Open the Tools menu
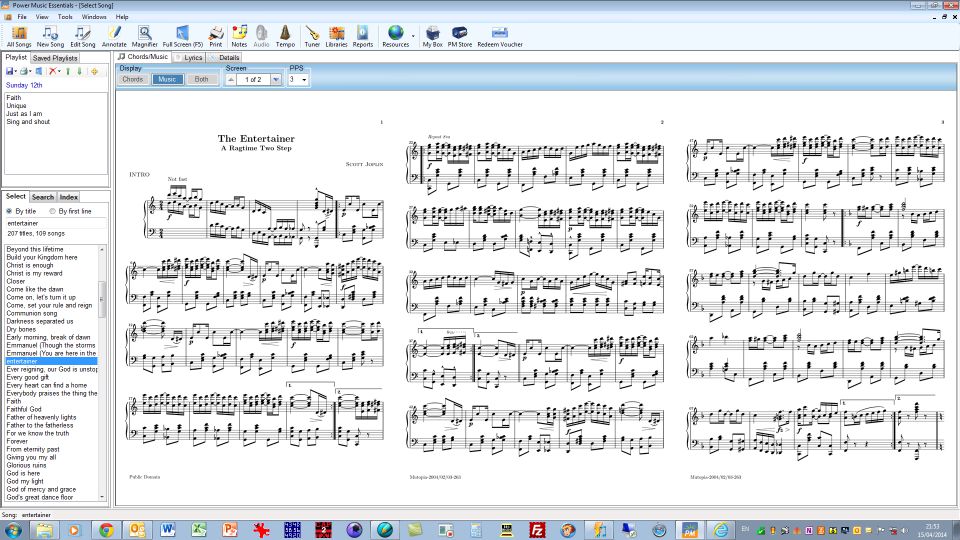The image size is (960, 540). click(x=65, y=17)
